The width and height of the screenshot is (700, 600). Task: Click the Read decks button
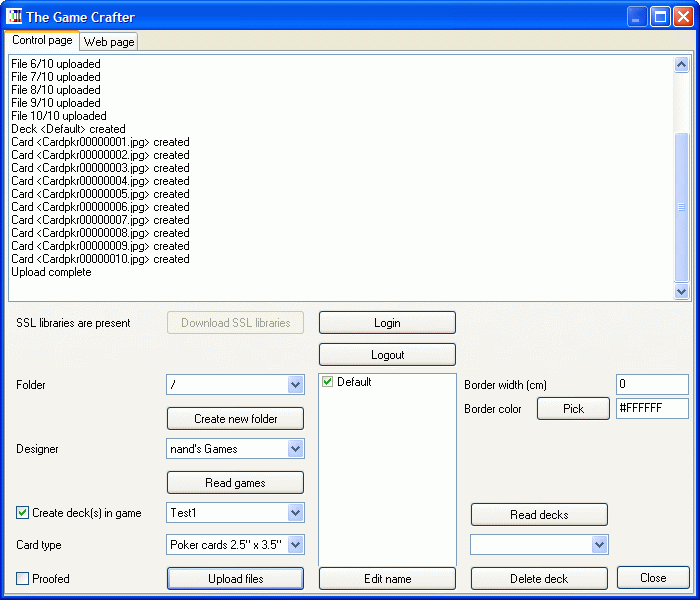(x=539, y=515)
